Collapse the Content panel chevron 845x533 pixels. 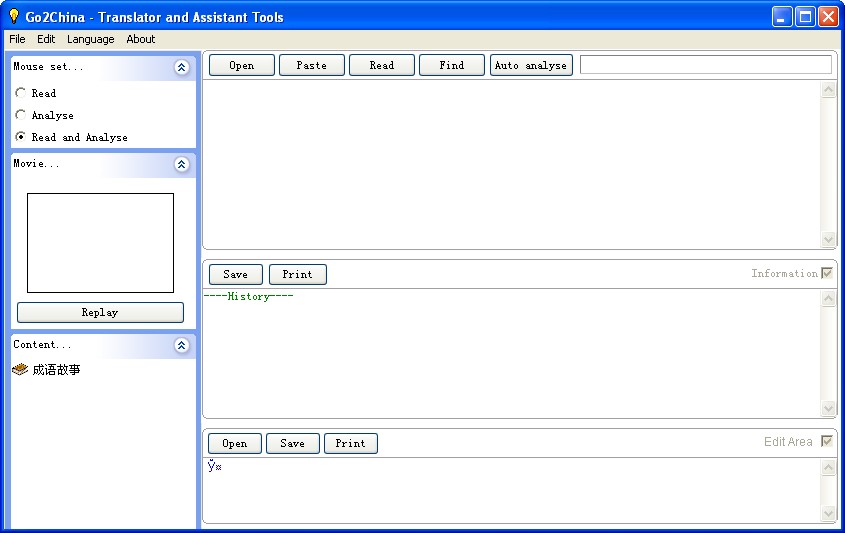pos(182,345)
